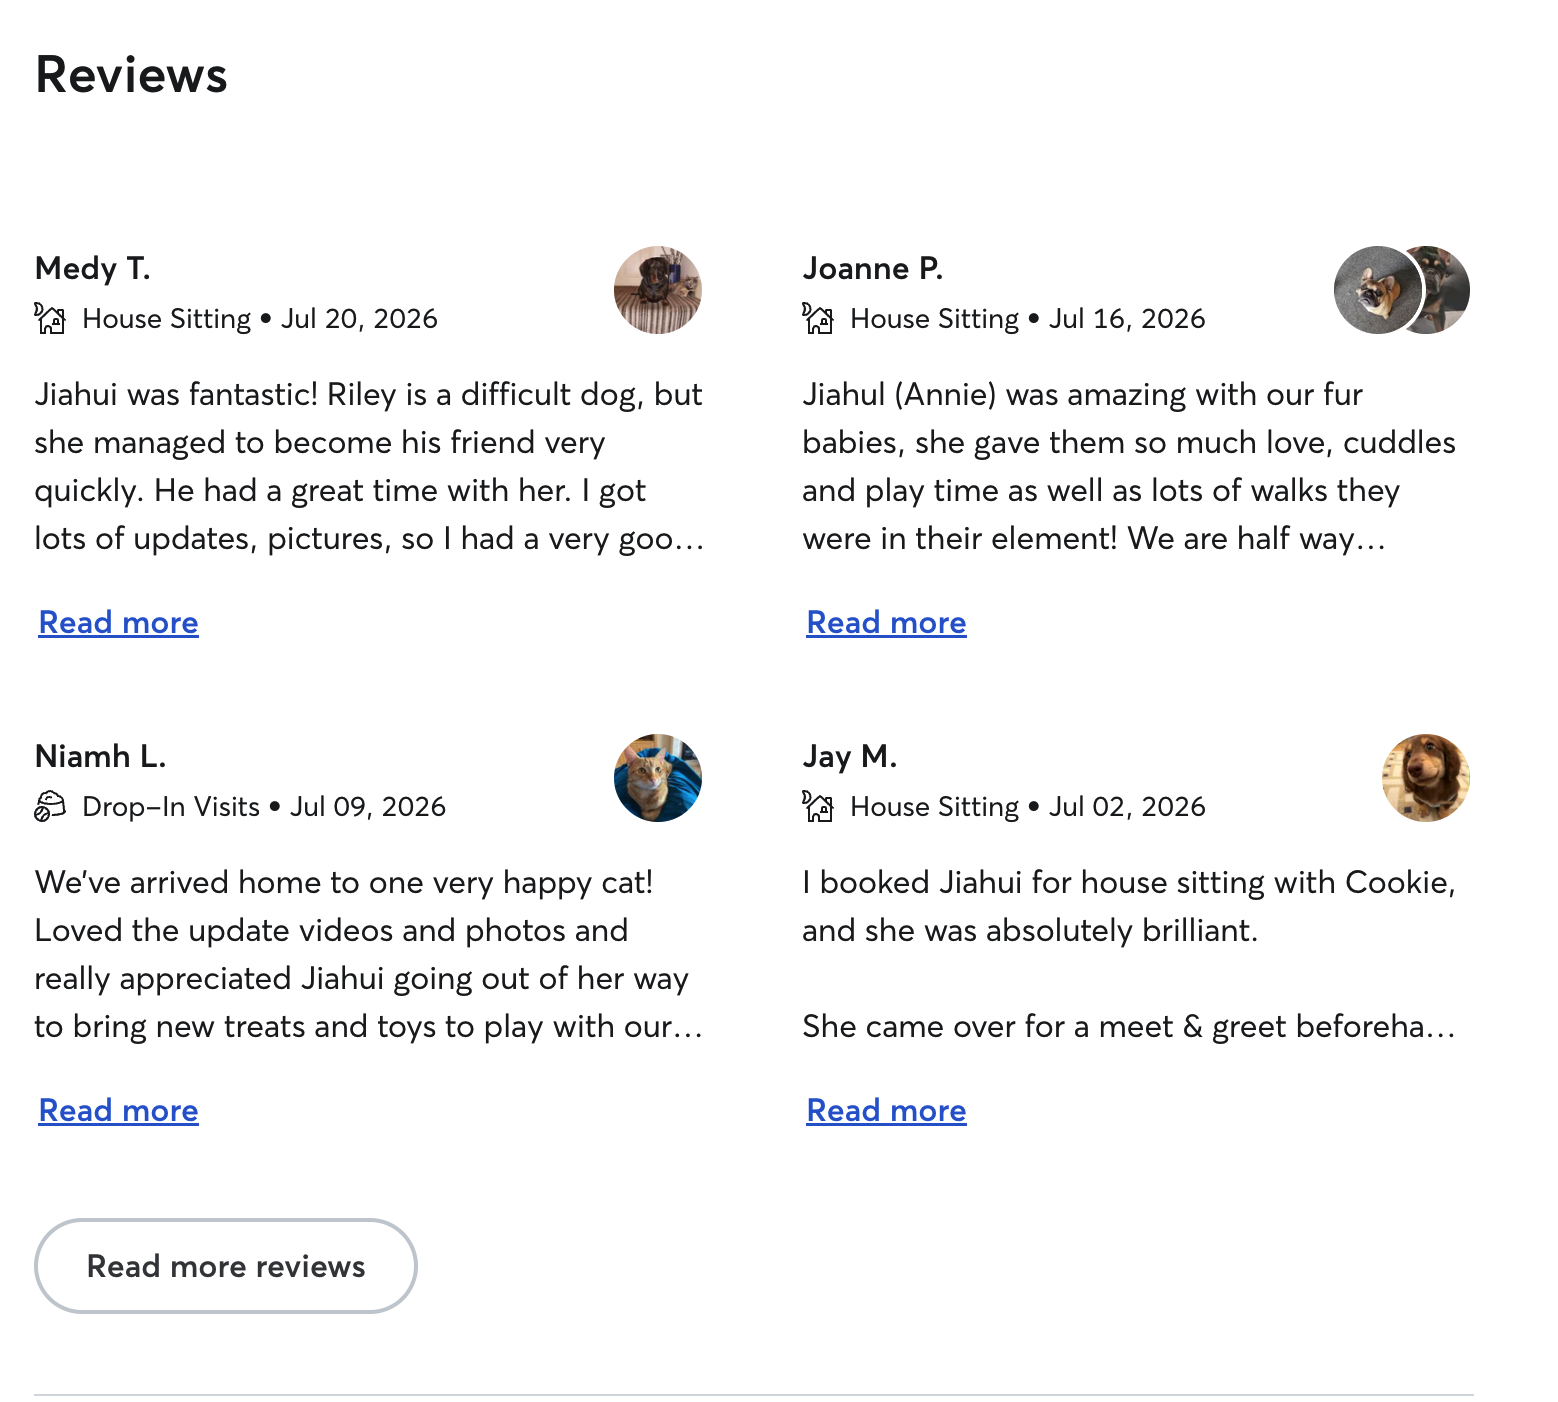Open Jay M.'s brown dog photo

tap(1426, 778)
